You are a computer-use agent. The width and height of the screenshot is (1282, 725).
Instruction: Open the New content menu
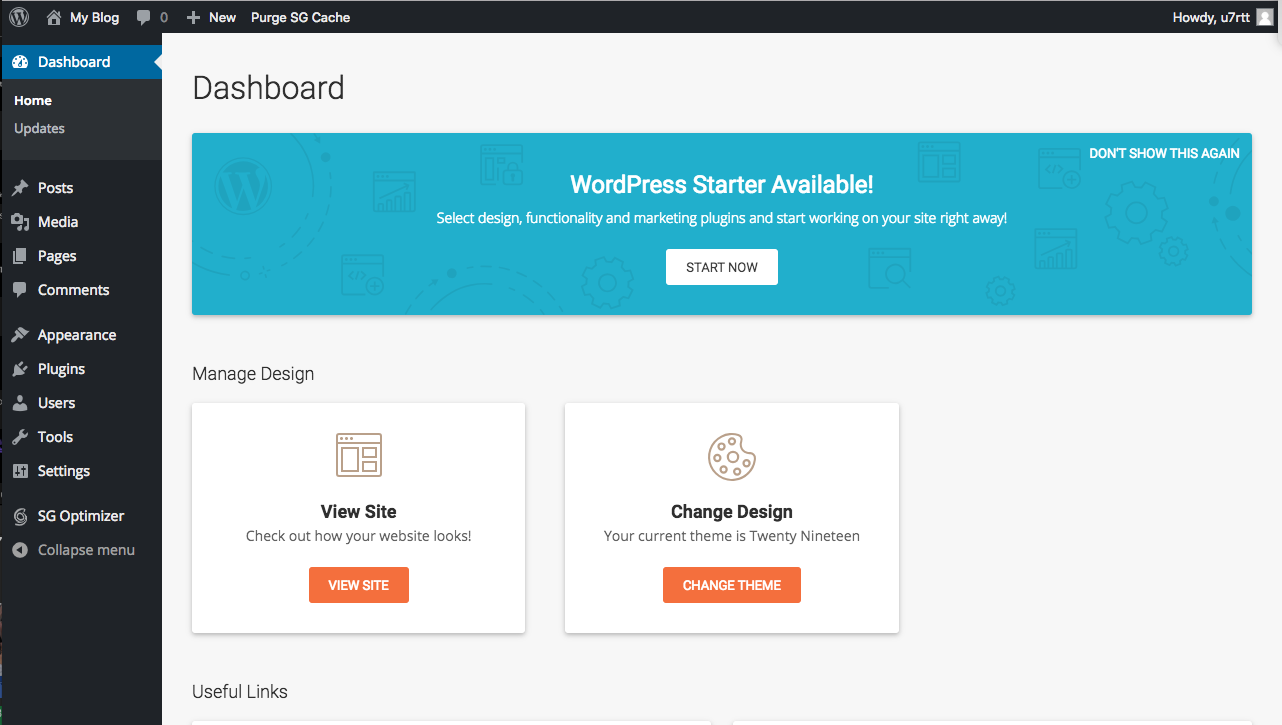(x=211, y=17)
